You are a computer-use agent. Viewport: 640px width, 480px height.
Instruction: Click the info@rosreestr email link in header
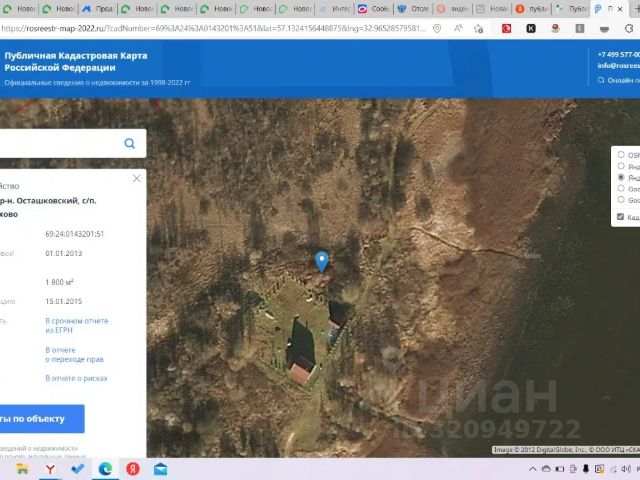coord(618,65)
